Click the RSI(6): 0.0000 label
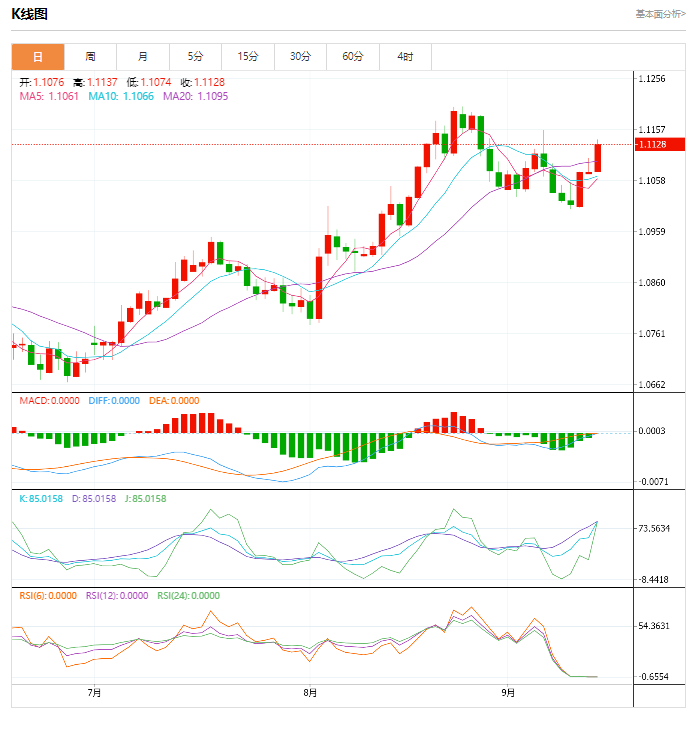692x737 pixels. (48, 596)
